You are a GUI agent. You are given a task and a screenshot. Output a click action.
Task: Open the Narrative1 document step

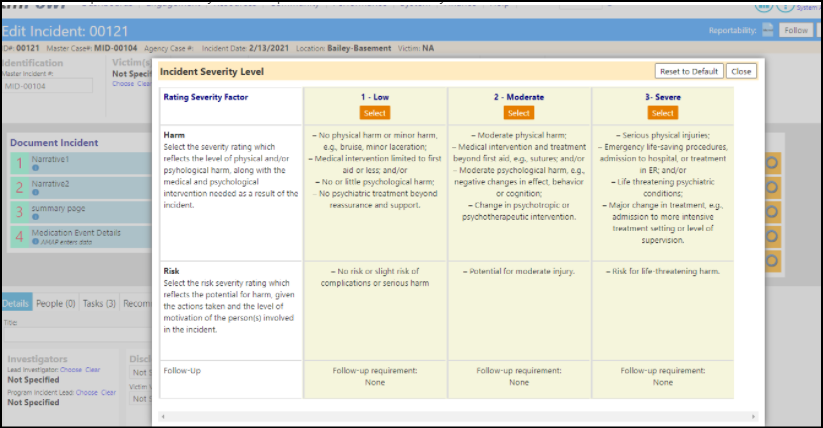click(x=81, y=163)
